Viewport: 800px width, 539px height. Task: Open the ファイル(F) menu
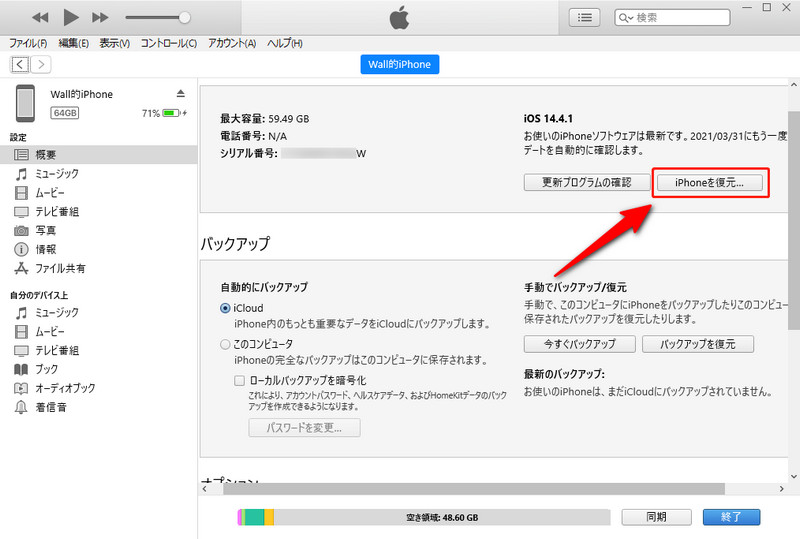28,43
